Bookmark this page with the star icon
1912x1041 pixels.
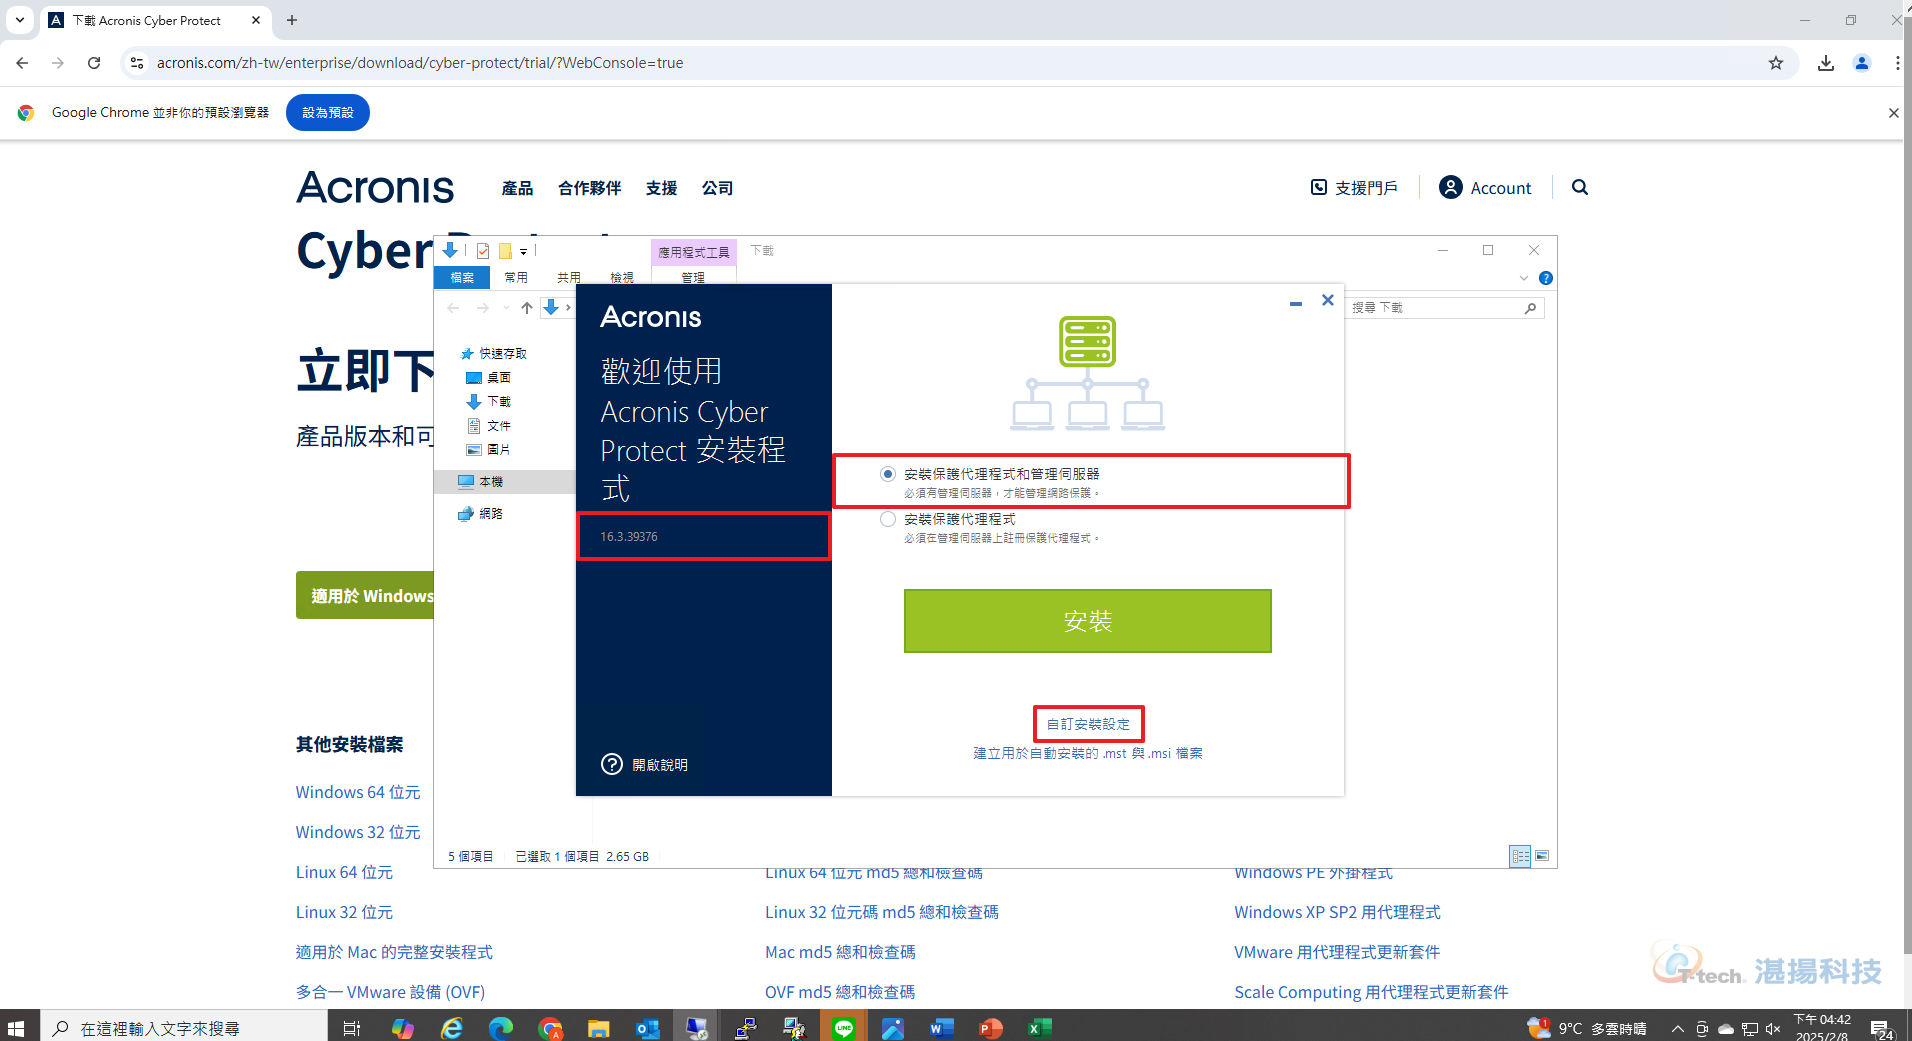coord(1776,63)
